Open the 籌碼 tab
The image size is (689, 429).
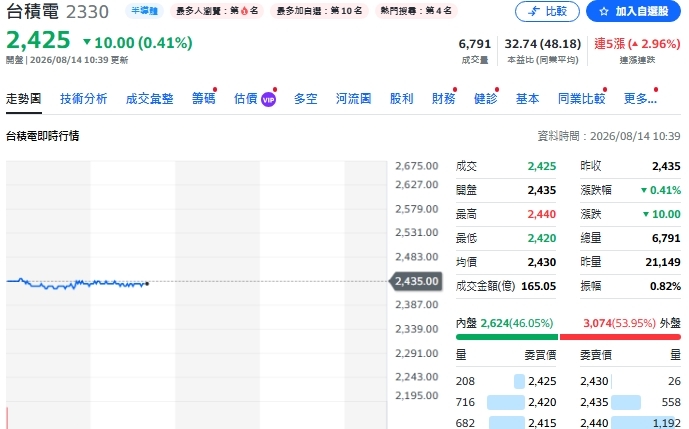pyautogui.click(x=203, y=98)
